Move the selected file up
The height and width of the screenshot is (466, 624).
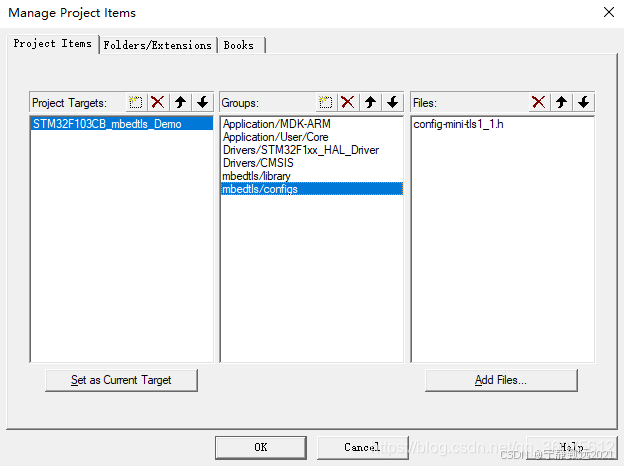click(562, 102)
